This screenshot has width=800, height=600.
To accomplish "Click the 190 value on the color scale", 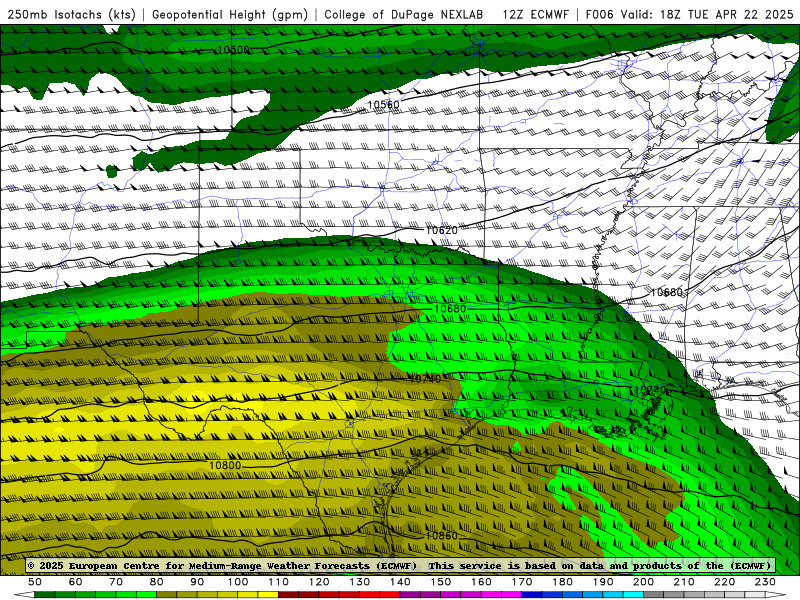I will [x=603, y=582].
